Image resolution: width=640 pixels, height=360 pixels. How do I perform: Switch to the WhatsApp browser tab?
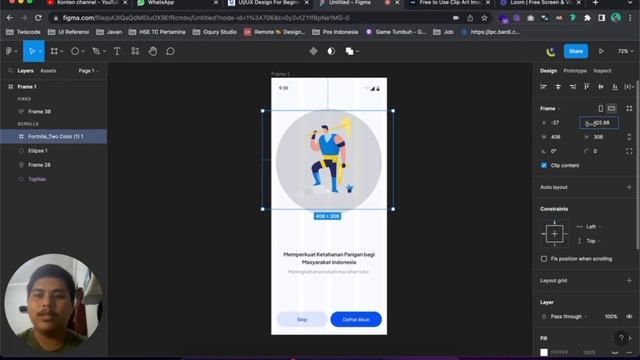click(x=178, y=3)
